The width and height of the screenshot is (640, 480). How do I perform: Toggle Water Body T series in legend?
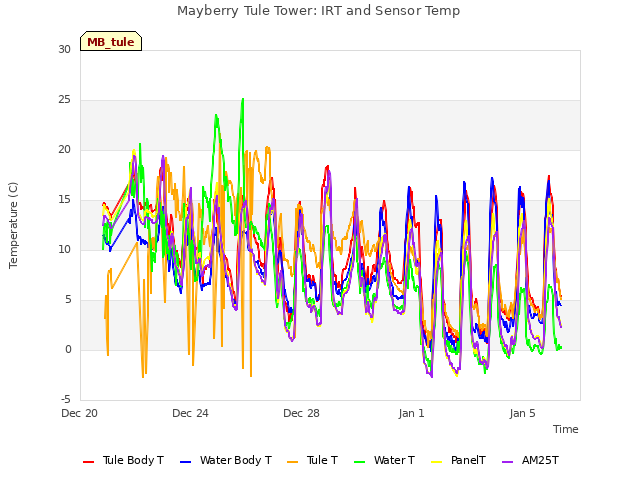pos(226,460)
